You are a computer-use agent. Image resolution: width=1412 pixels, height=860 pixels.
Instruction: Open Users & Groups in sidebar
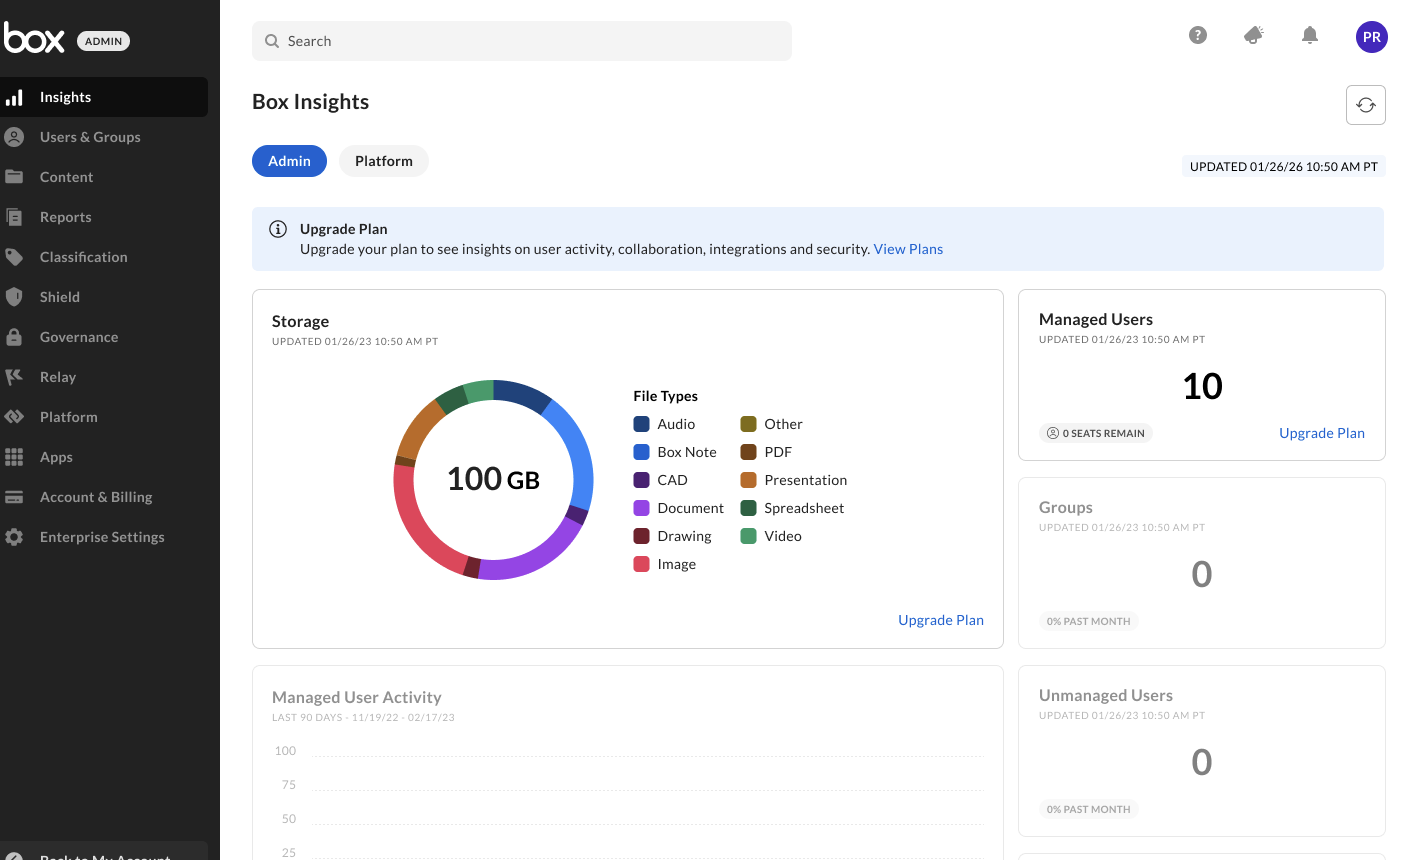tap(90, 137)
